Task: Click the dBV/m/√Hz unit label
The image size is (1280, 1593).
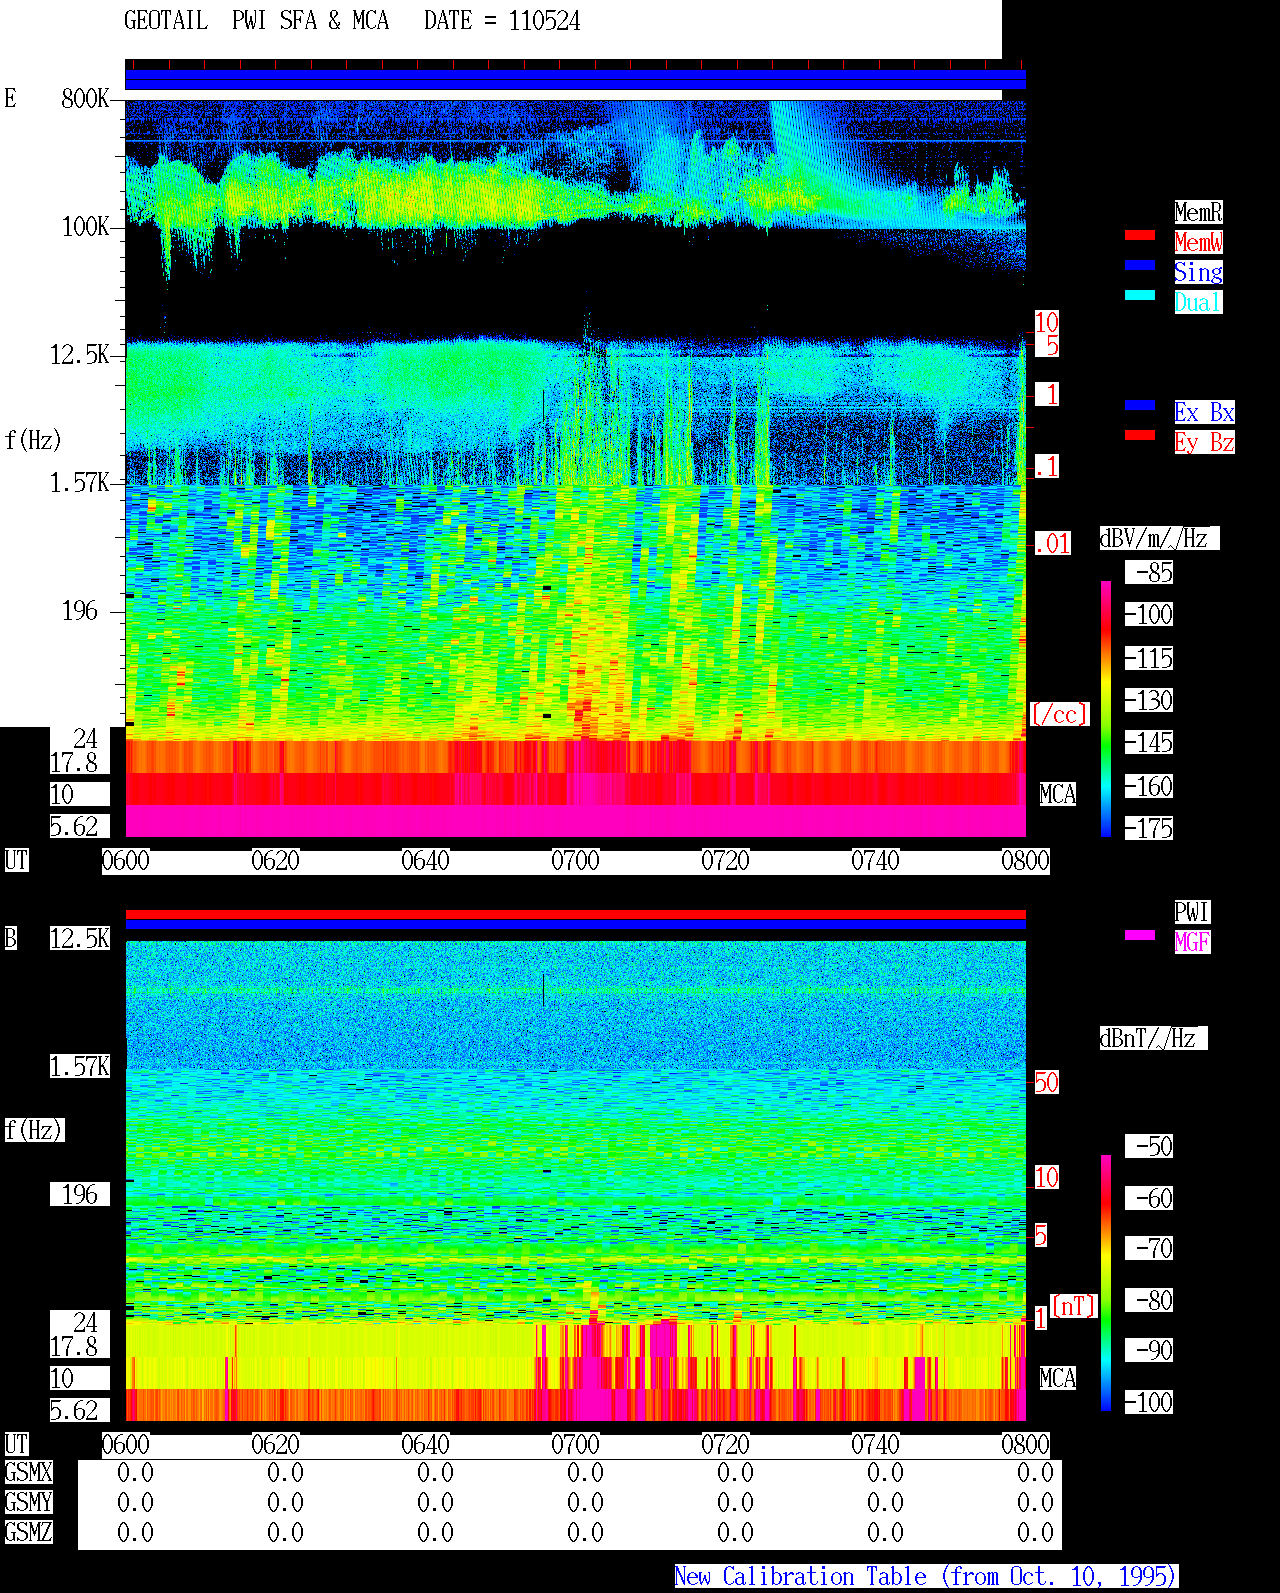Action: 1159,538
